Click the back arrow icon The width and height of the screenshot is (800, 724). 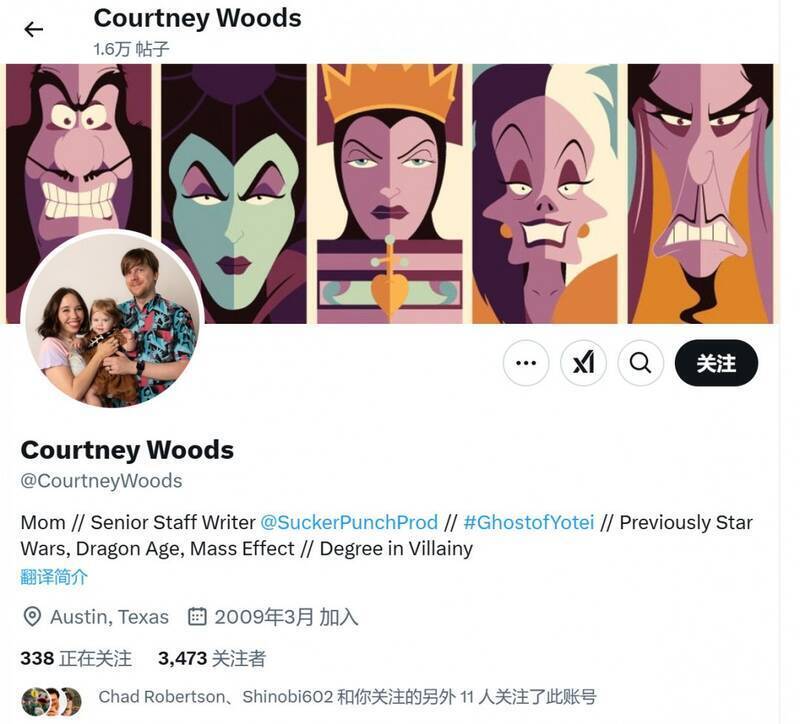pyautogui.click(x=34, y=29)
